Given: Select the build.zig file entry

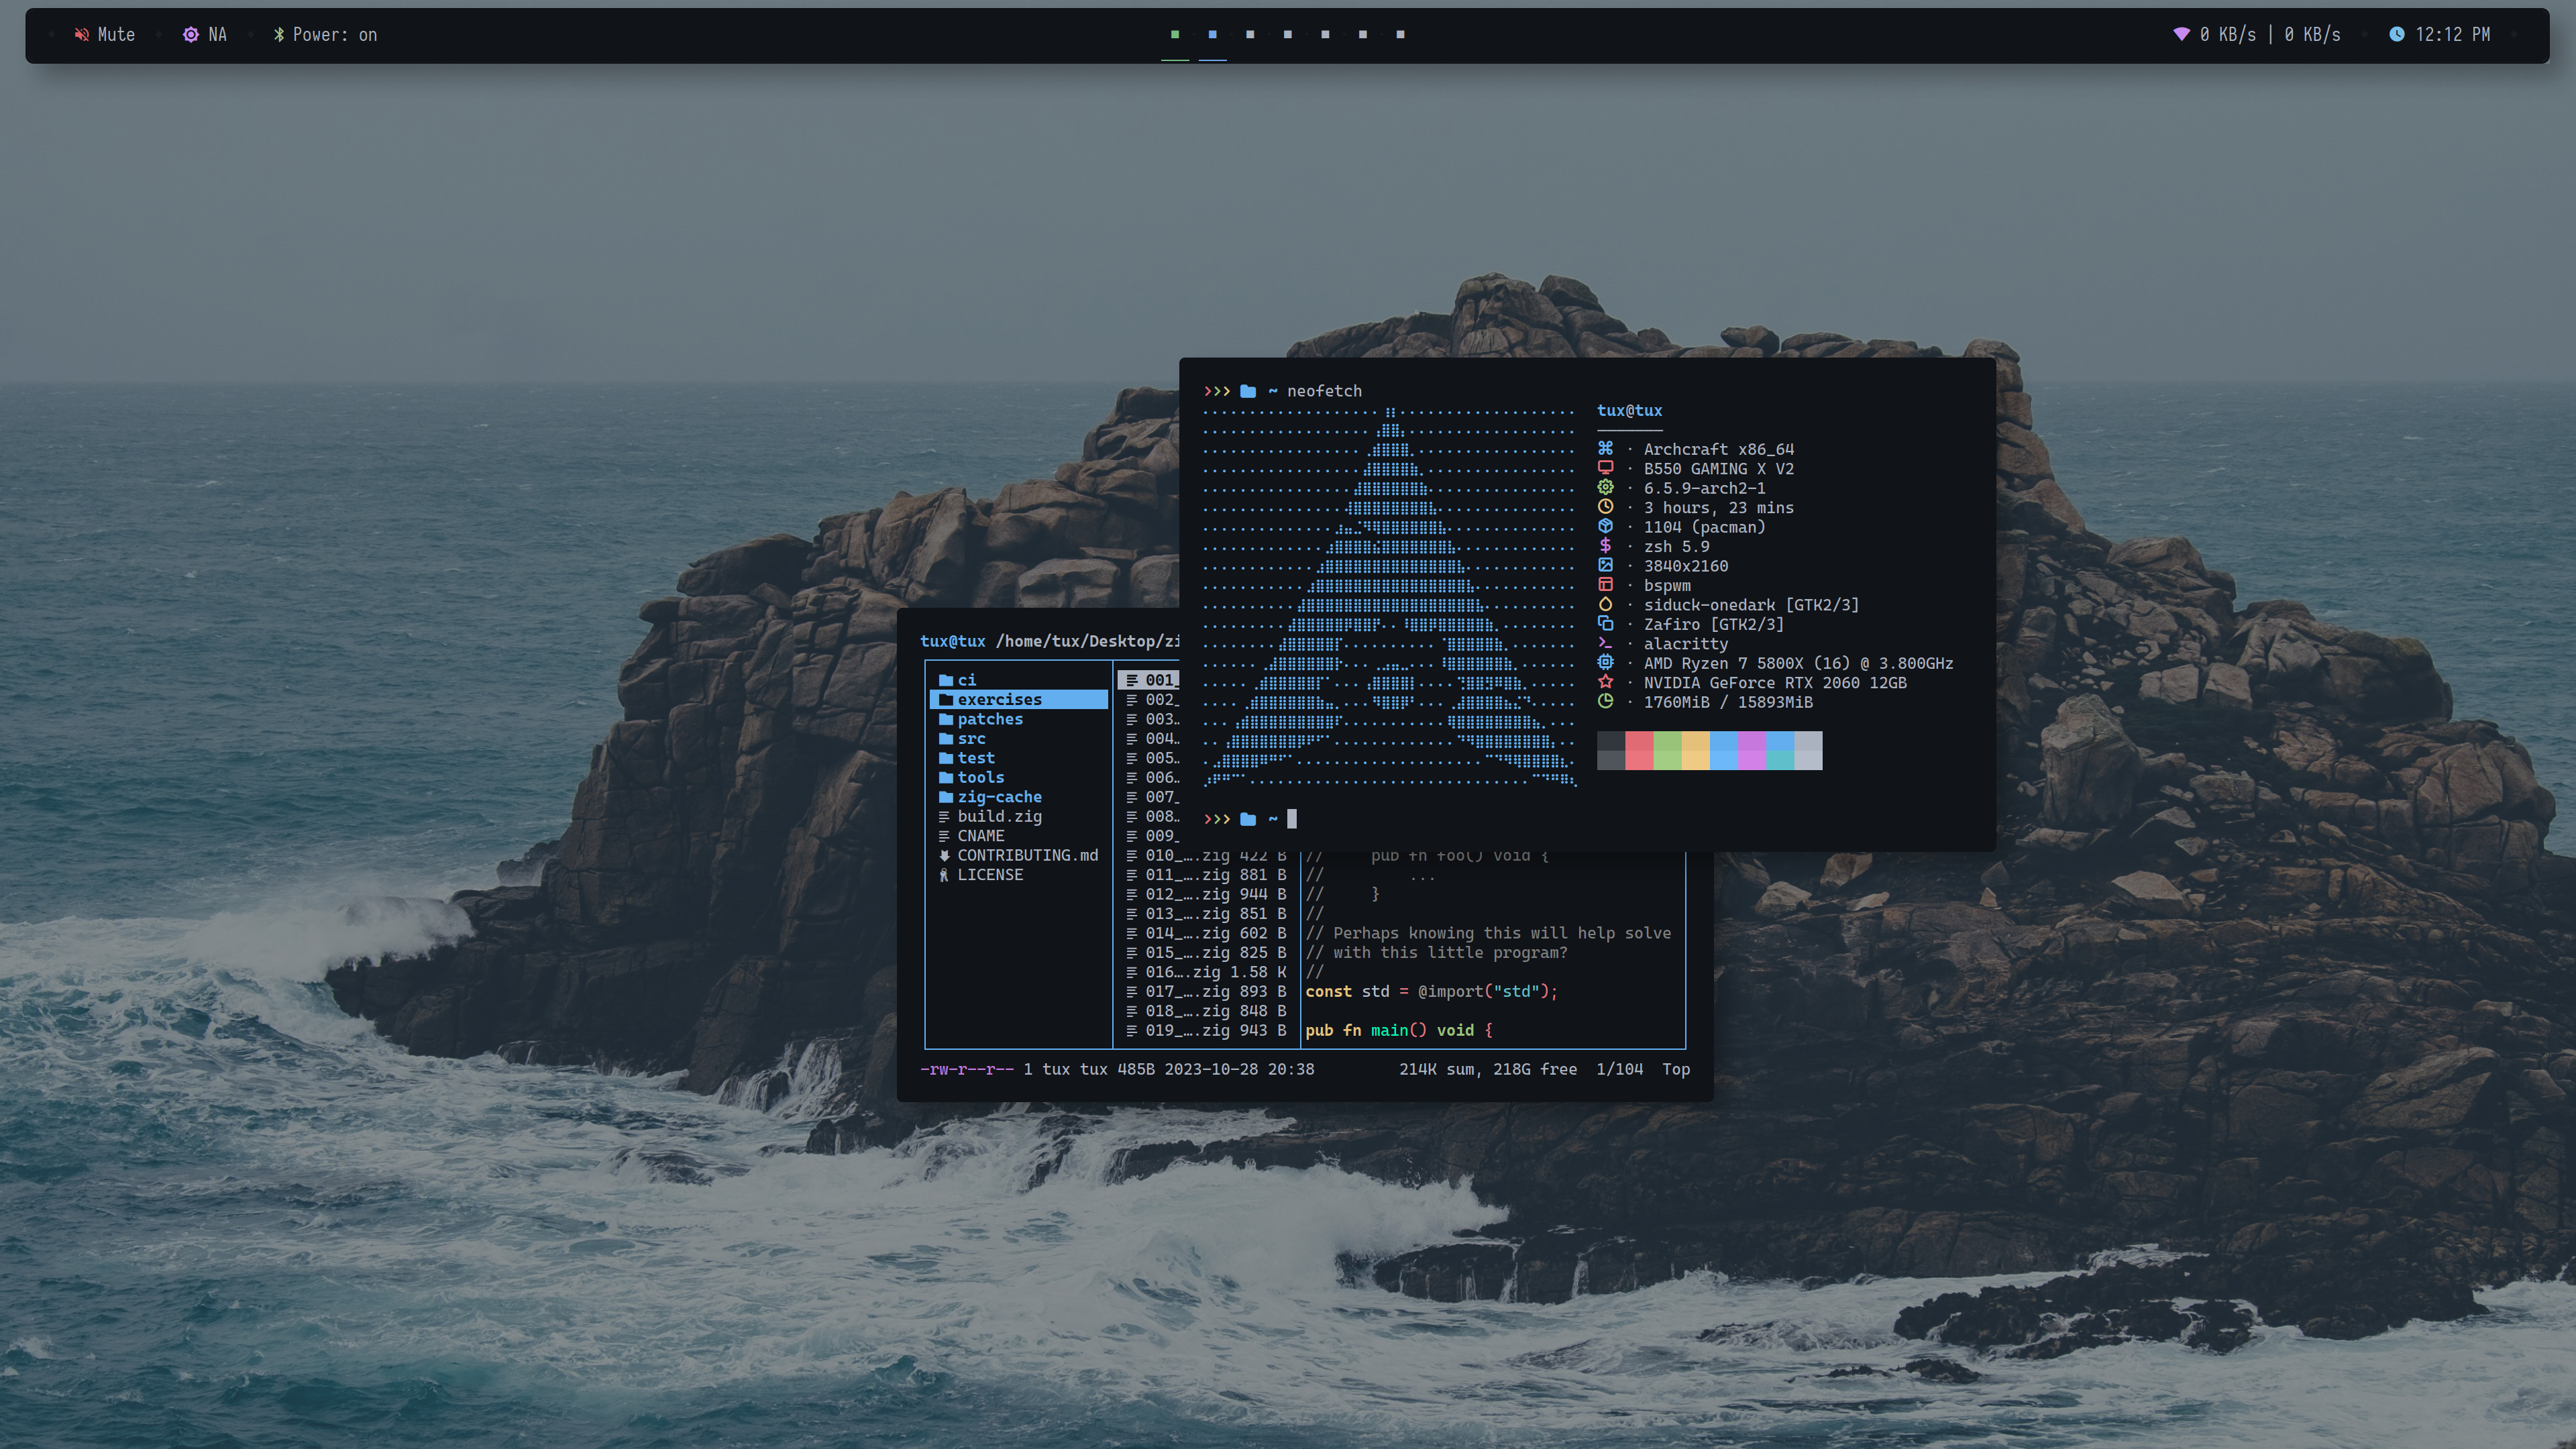Looking at the screenshot, I should [998, 816].
